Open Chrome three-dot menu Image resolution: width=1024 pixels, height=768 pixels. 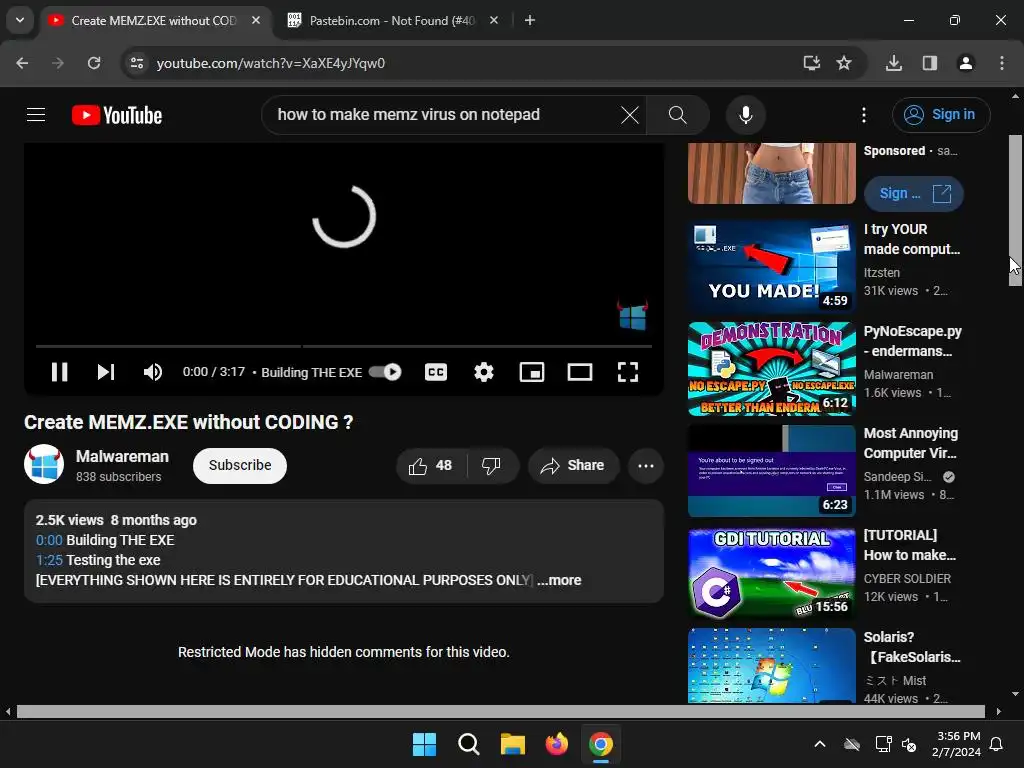1002,63
